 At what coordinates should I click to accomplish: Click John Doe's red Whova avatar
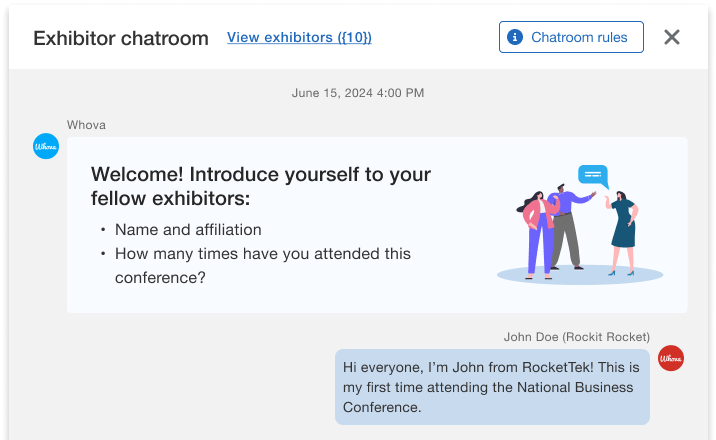(x=671, y=358)
